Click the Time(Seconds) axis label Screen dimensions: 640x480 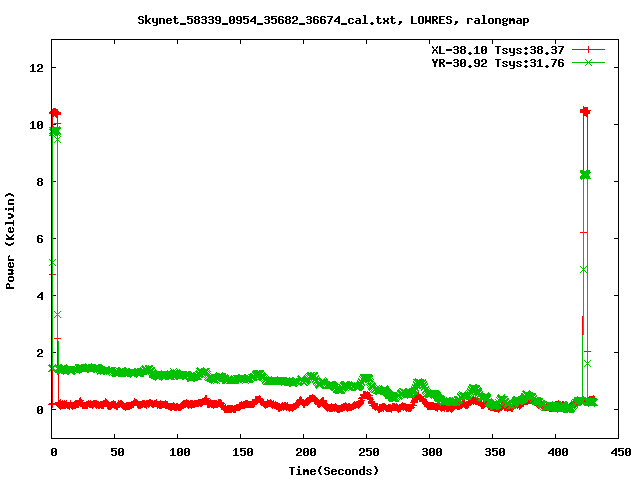point(333,471)
